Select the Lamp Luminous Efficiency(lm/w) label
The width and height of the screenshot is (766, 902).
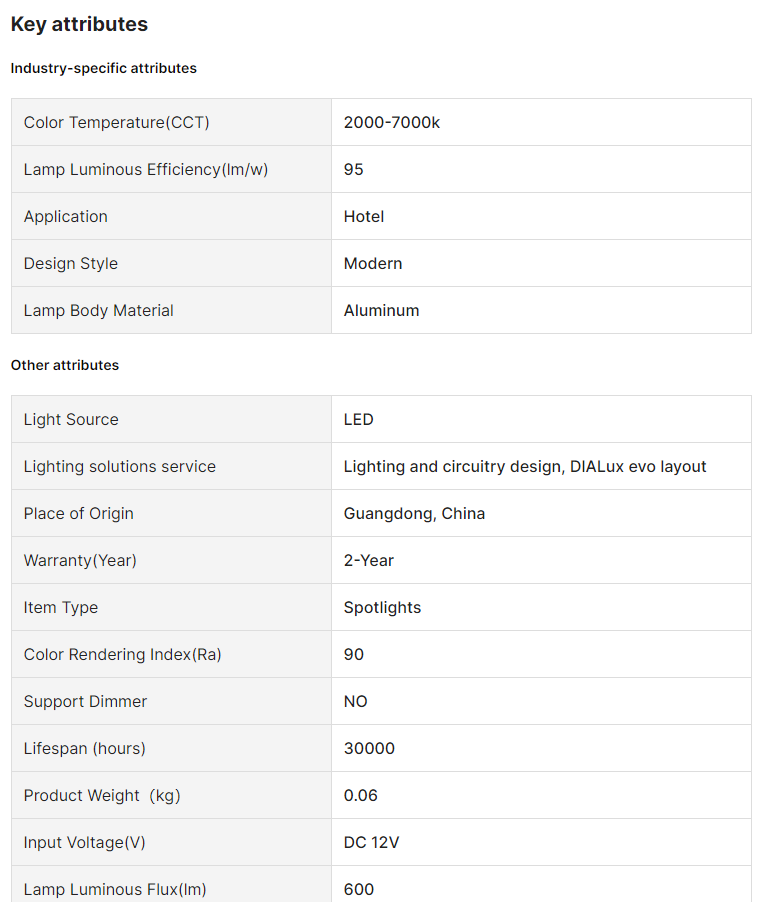coord(146,169)
